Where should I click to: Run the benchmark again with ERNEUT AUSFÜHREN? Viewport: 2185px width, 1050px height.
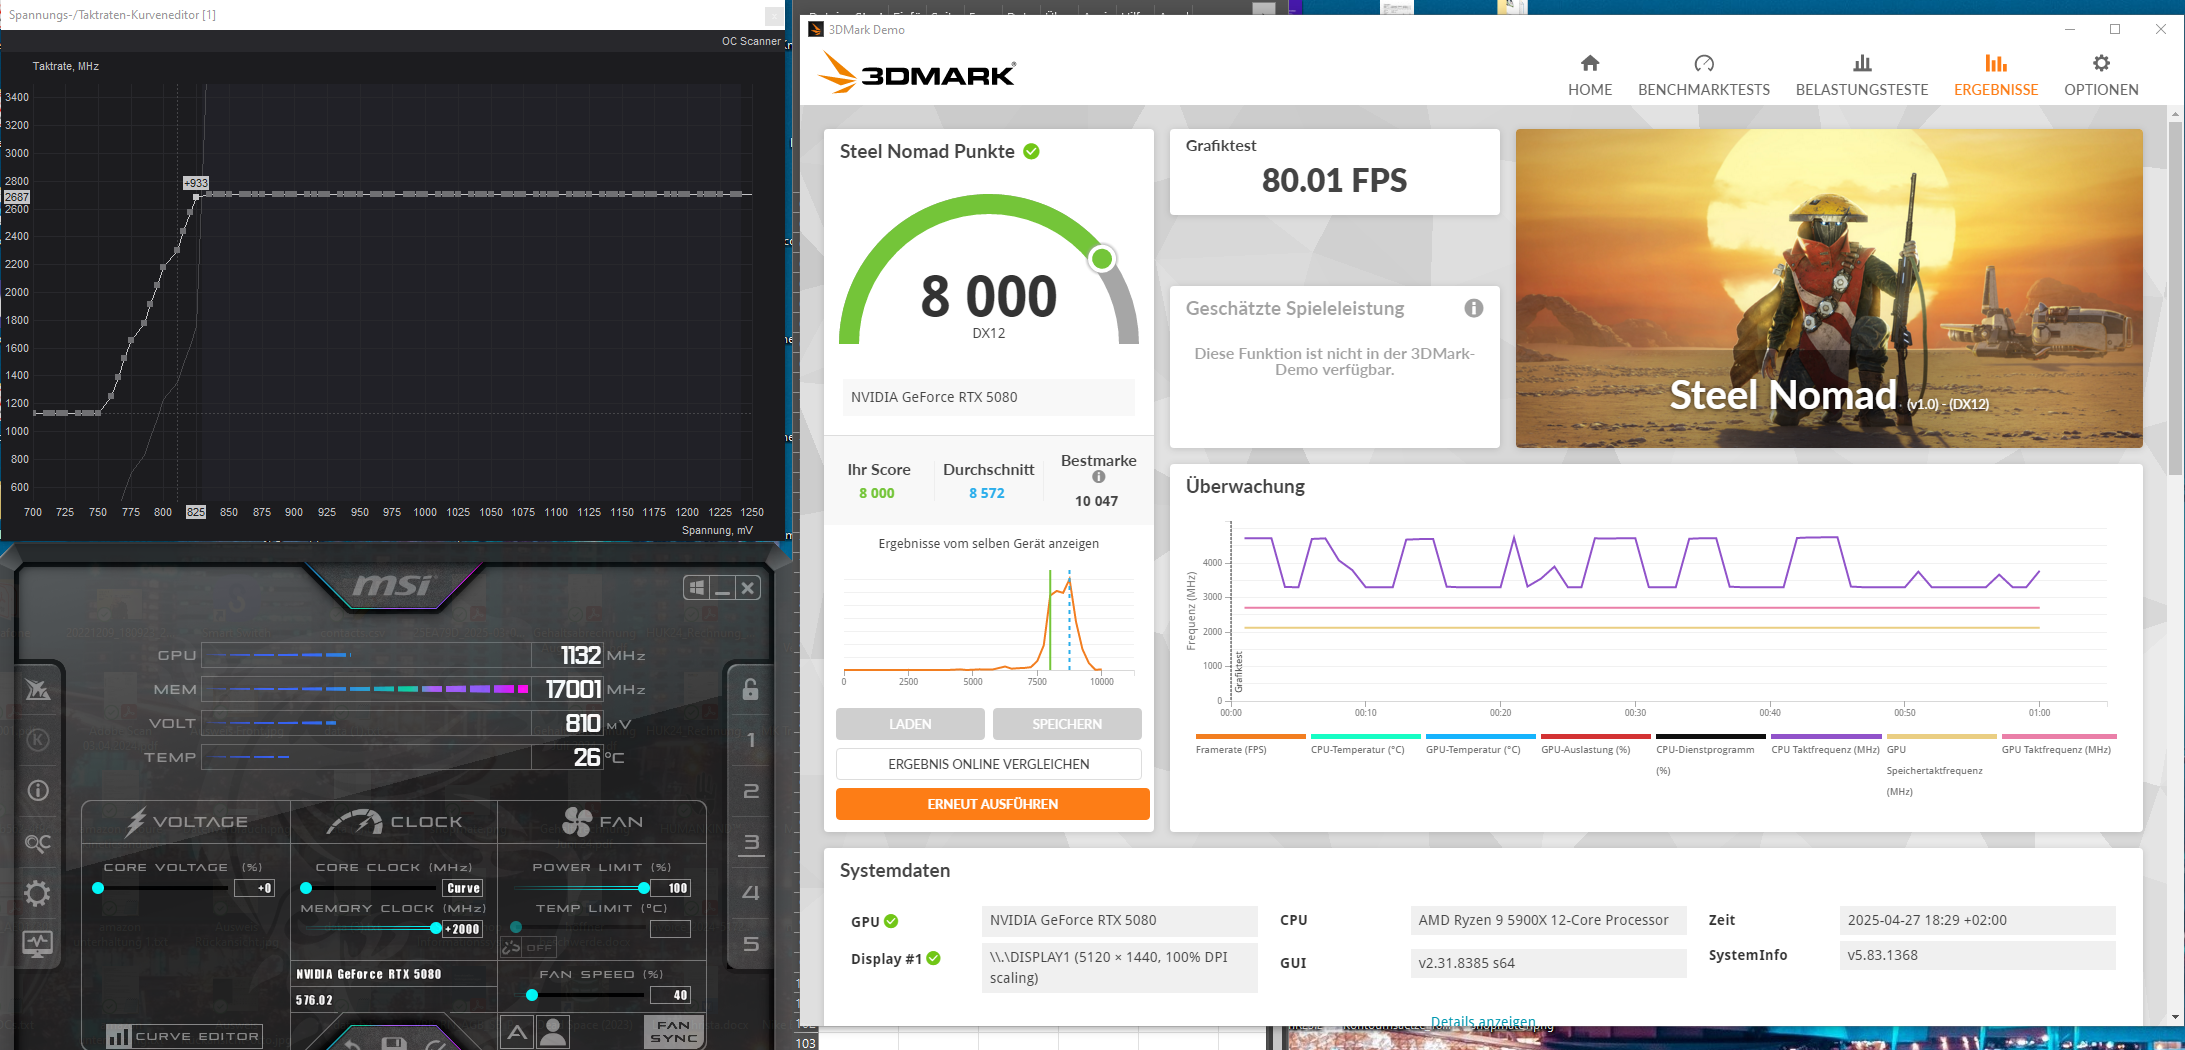point(993,804)
